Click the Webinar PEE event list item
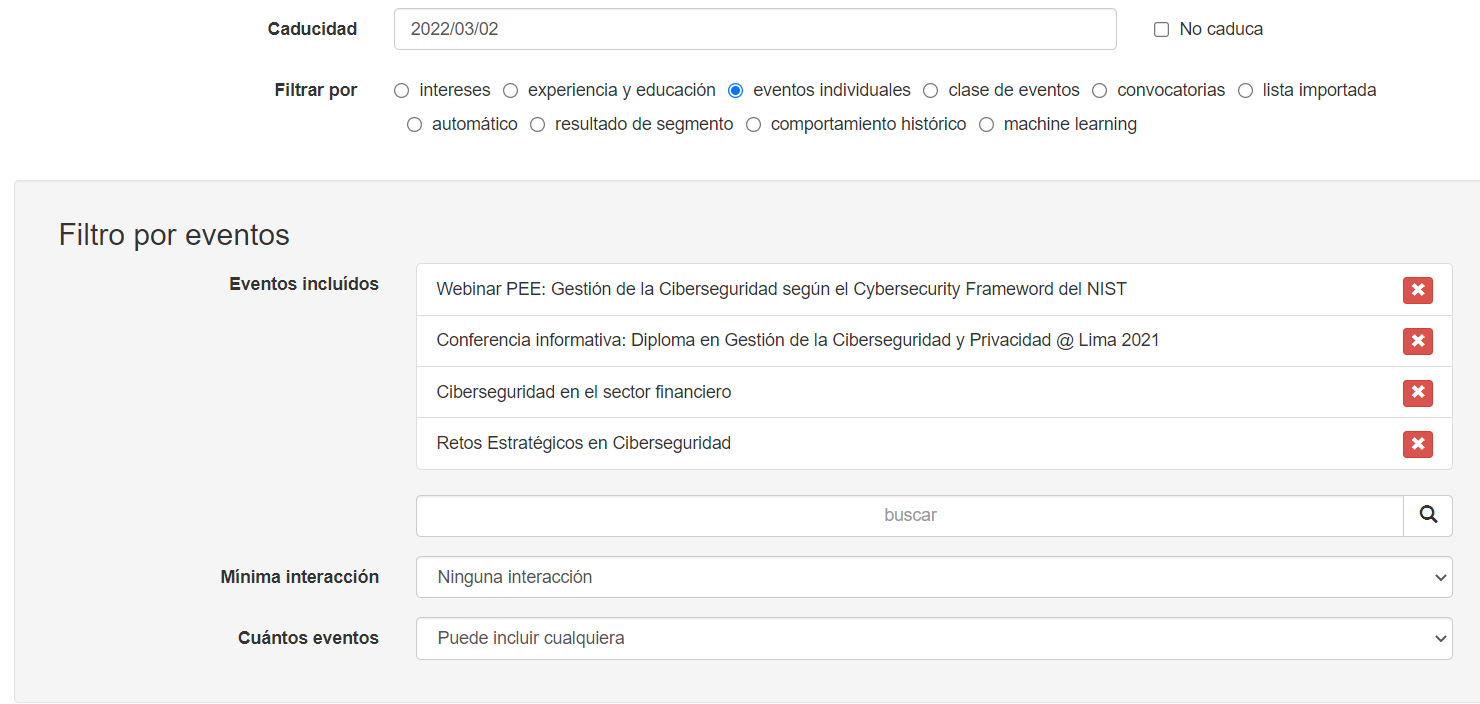The width and height of the screenshot is (1480, 704). pos(934,290)
